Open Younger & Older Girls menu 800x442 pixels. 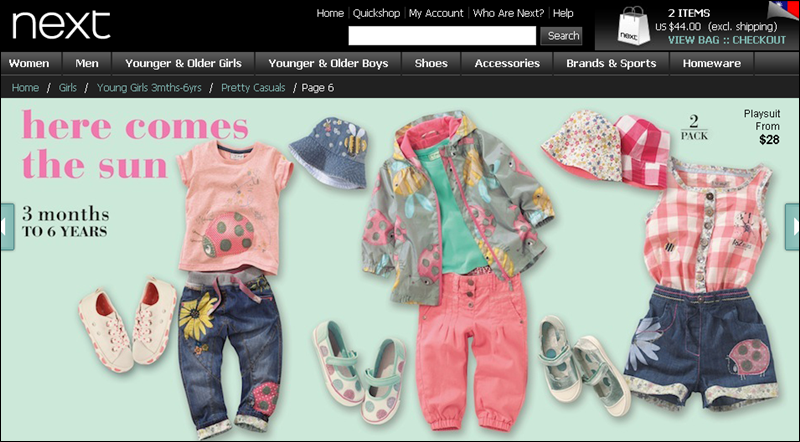[x=183, y=63]
